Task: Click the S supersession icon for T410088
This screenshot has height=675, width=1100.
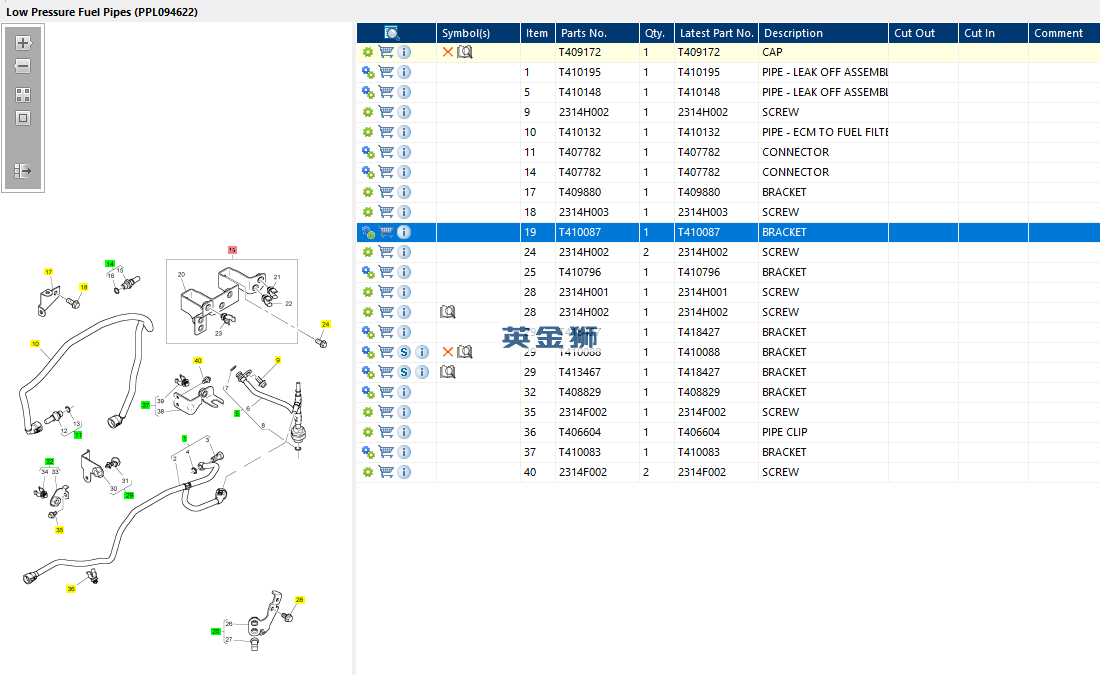Action: click(x=404, y=352)
